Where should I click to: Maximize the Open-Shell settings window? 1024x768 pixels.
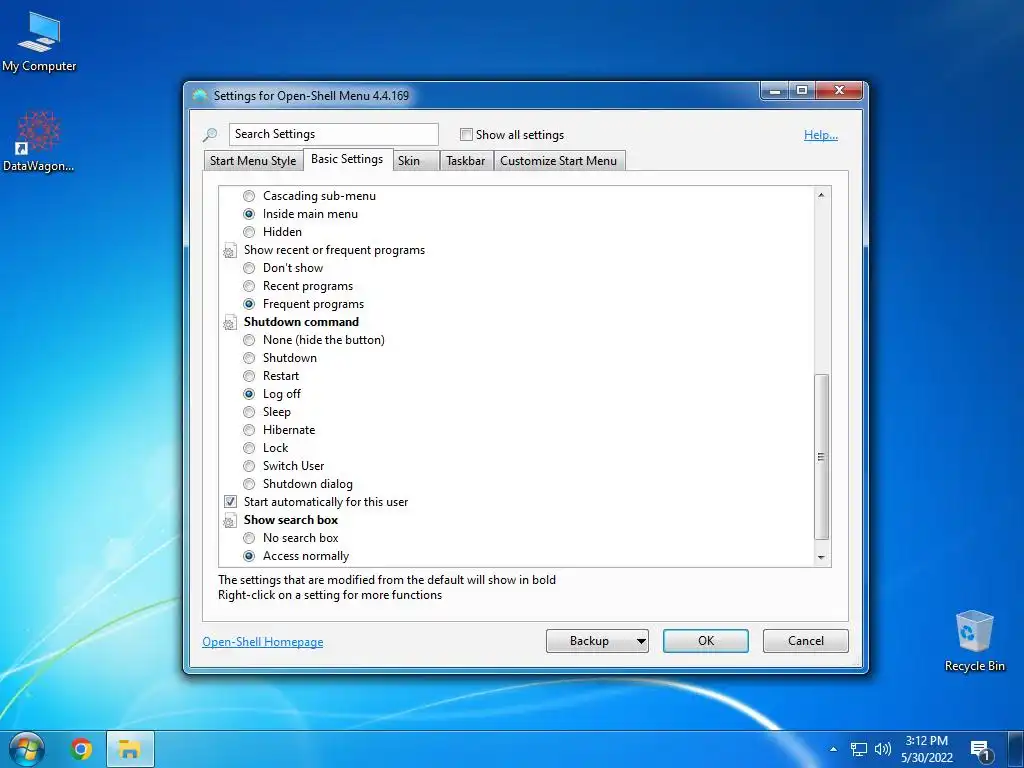[802, 91]
